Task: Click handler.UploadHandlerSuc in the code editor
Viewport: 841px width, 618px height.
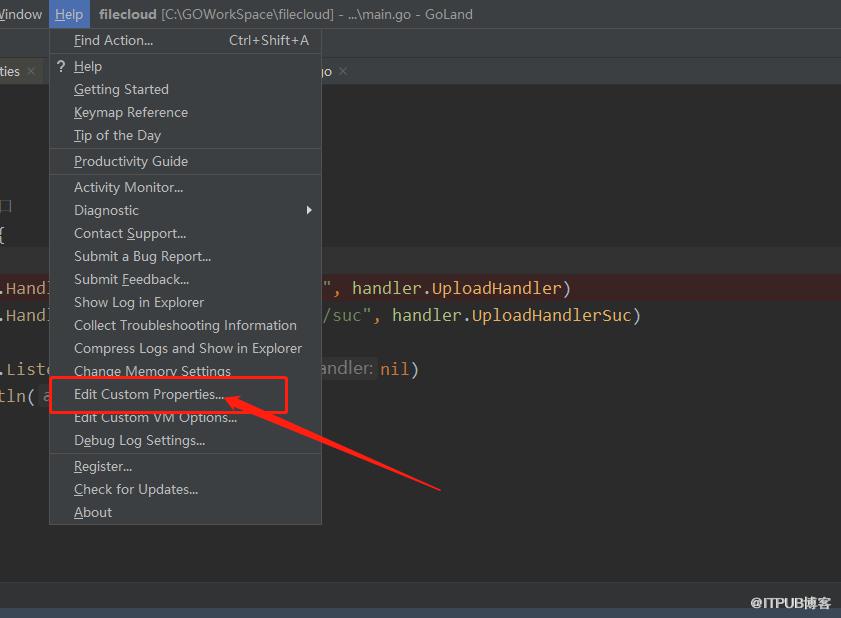Action: [512, 315]
